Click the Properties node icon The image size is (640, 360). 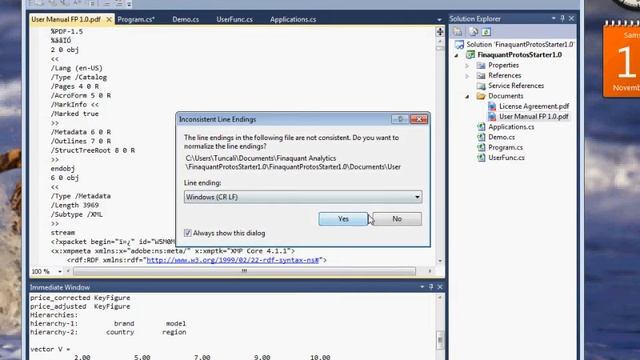pos(481,65)
